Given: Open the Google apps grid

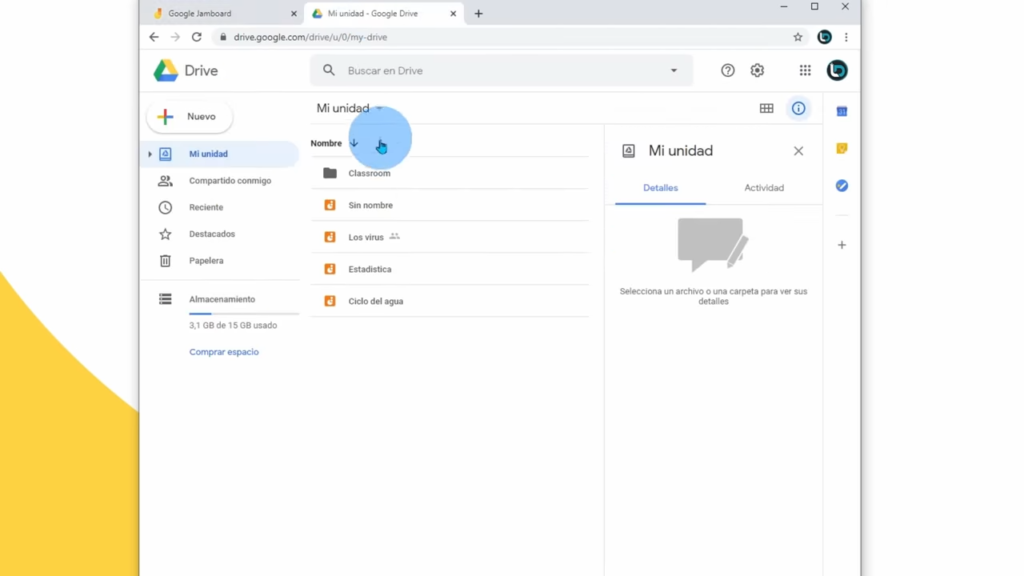Looking at the screenshot, I should pyautogui.click(x=805, y=71).
